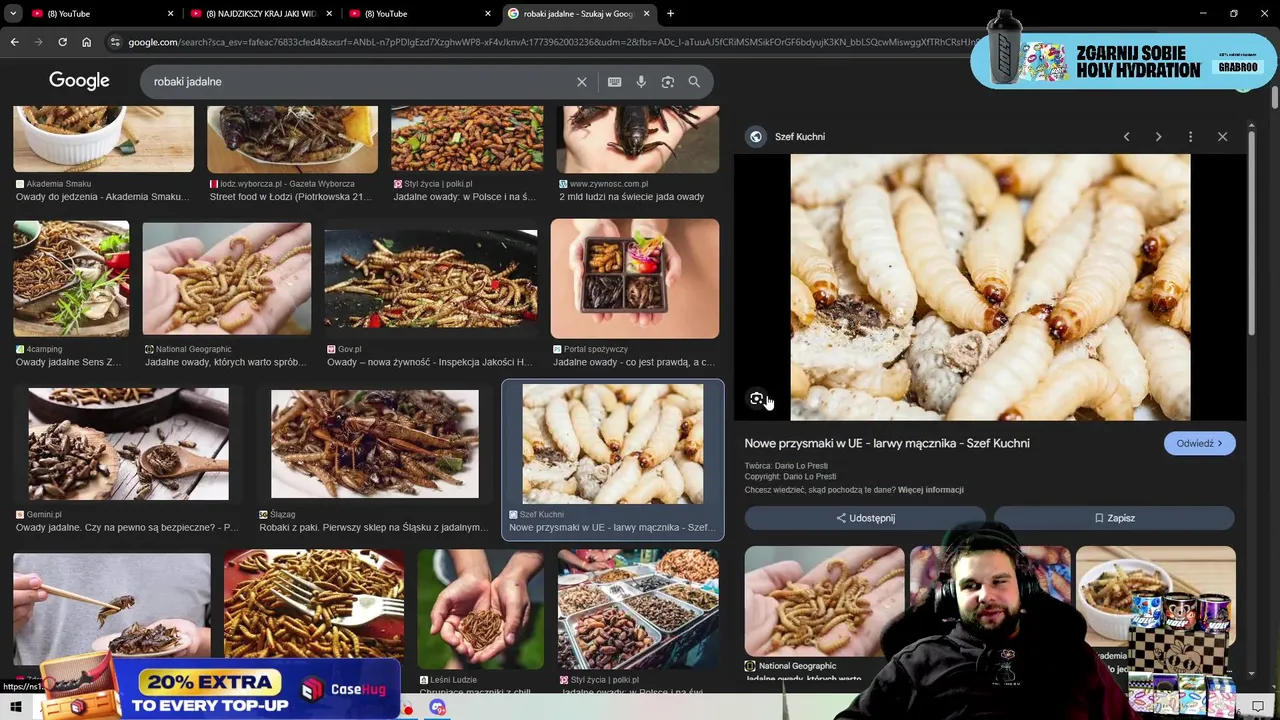Click the Google logo

[x=79, y=81]
